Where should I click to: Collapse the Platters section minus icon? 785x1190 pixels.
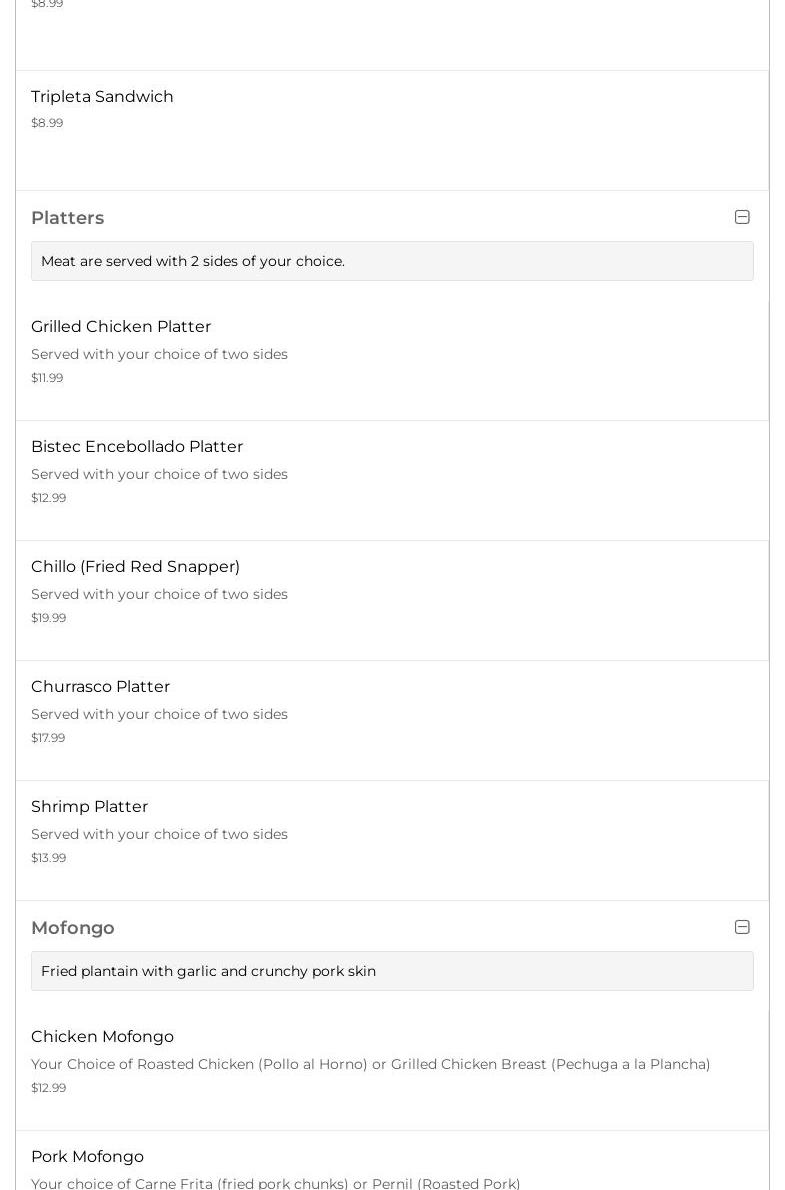click(742, 217)
